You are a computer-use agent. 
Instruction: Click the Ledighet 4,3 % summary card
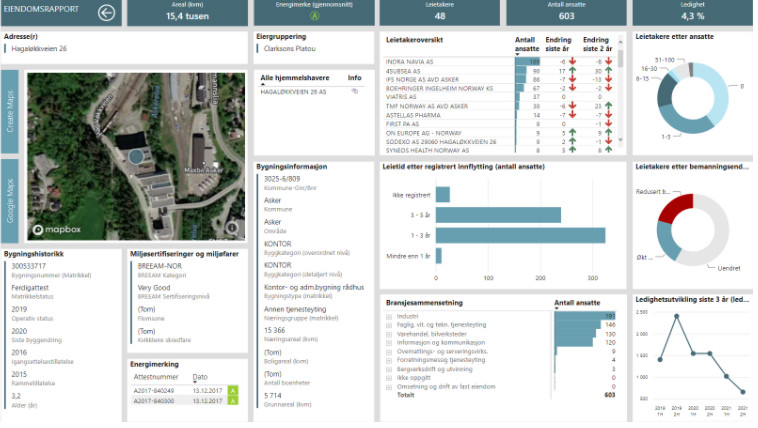[x=692, y=13]
